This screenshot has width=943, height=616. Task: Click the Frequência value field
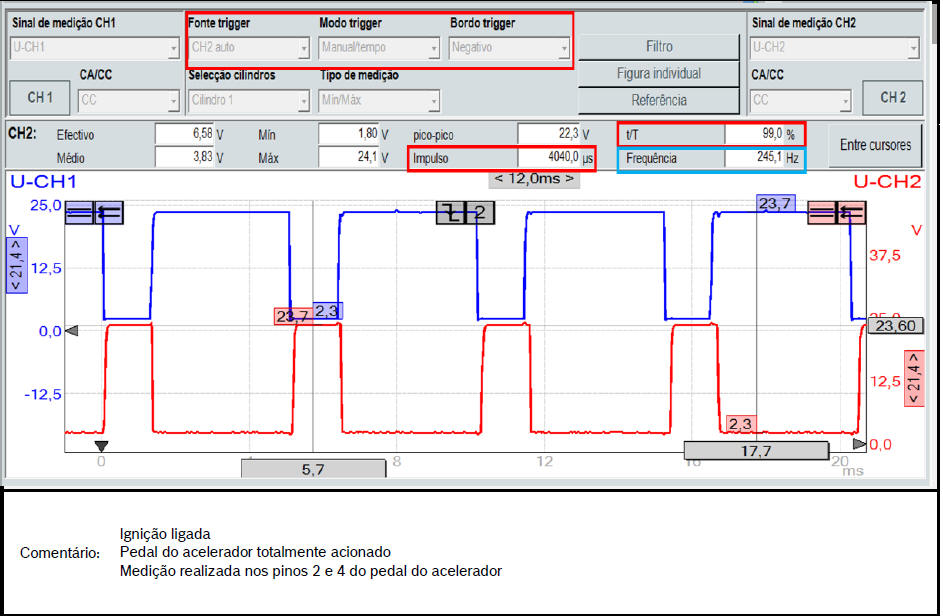tap(764, 158)
